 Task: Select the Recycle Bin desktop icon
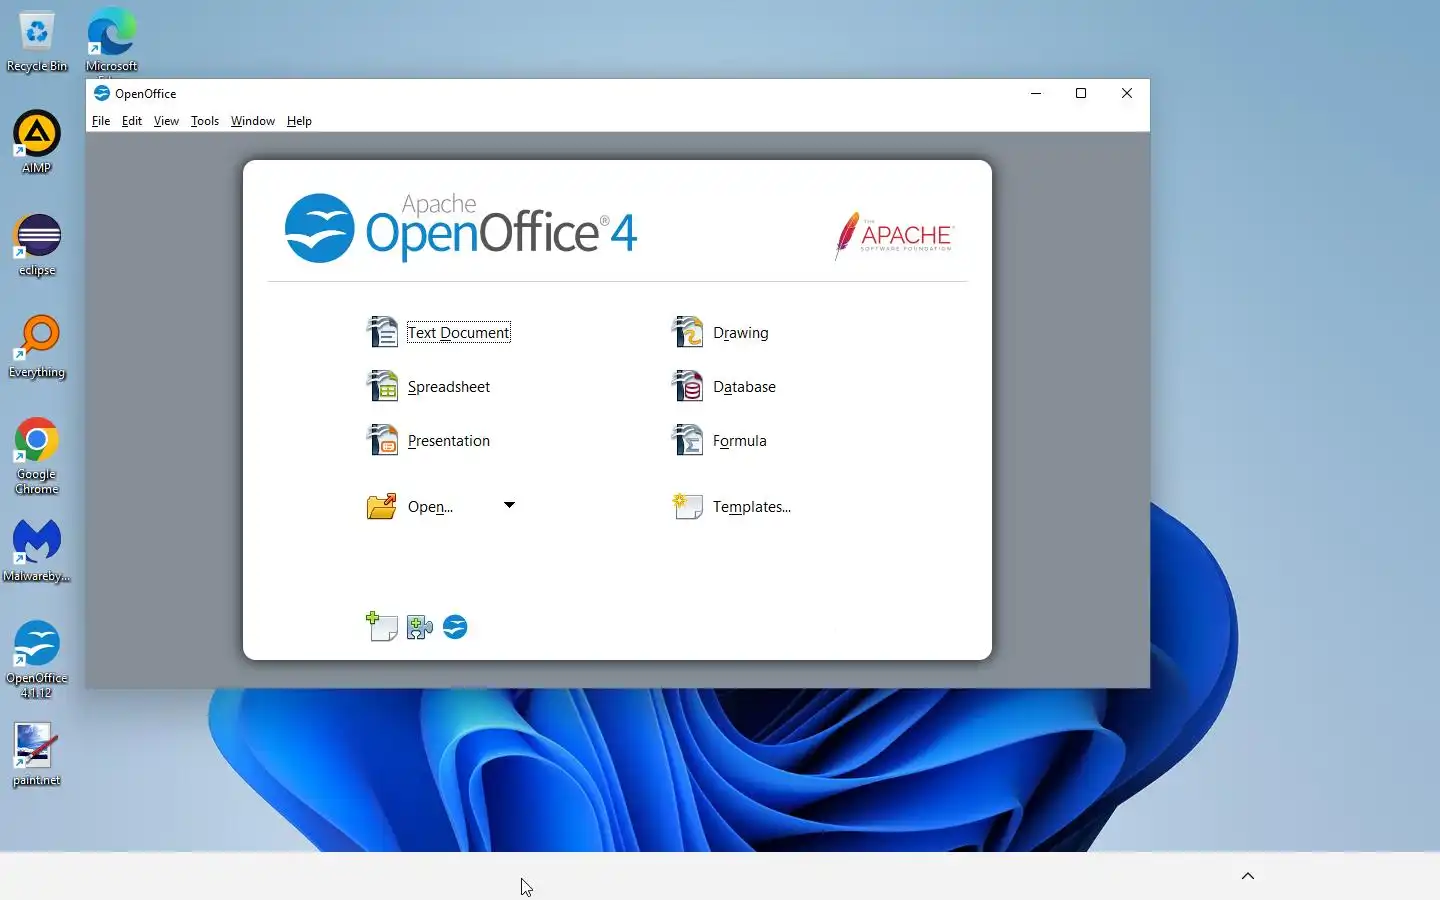pyautogui.click(x=37, y=42)
